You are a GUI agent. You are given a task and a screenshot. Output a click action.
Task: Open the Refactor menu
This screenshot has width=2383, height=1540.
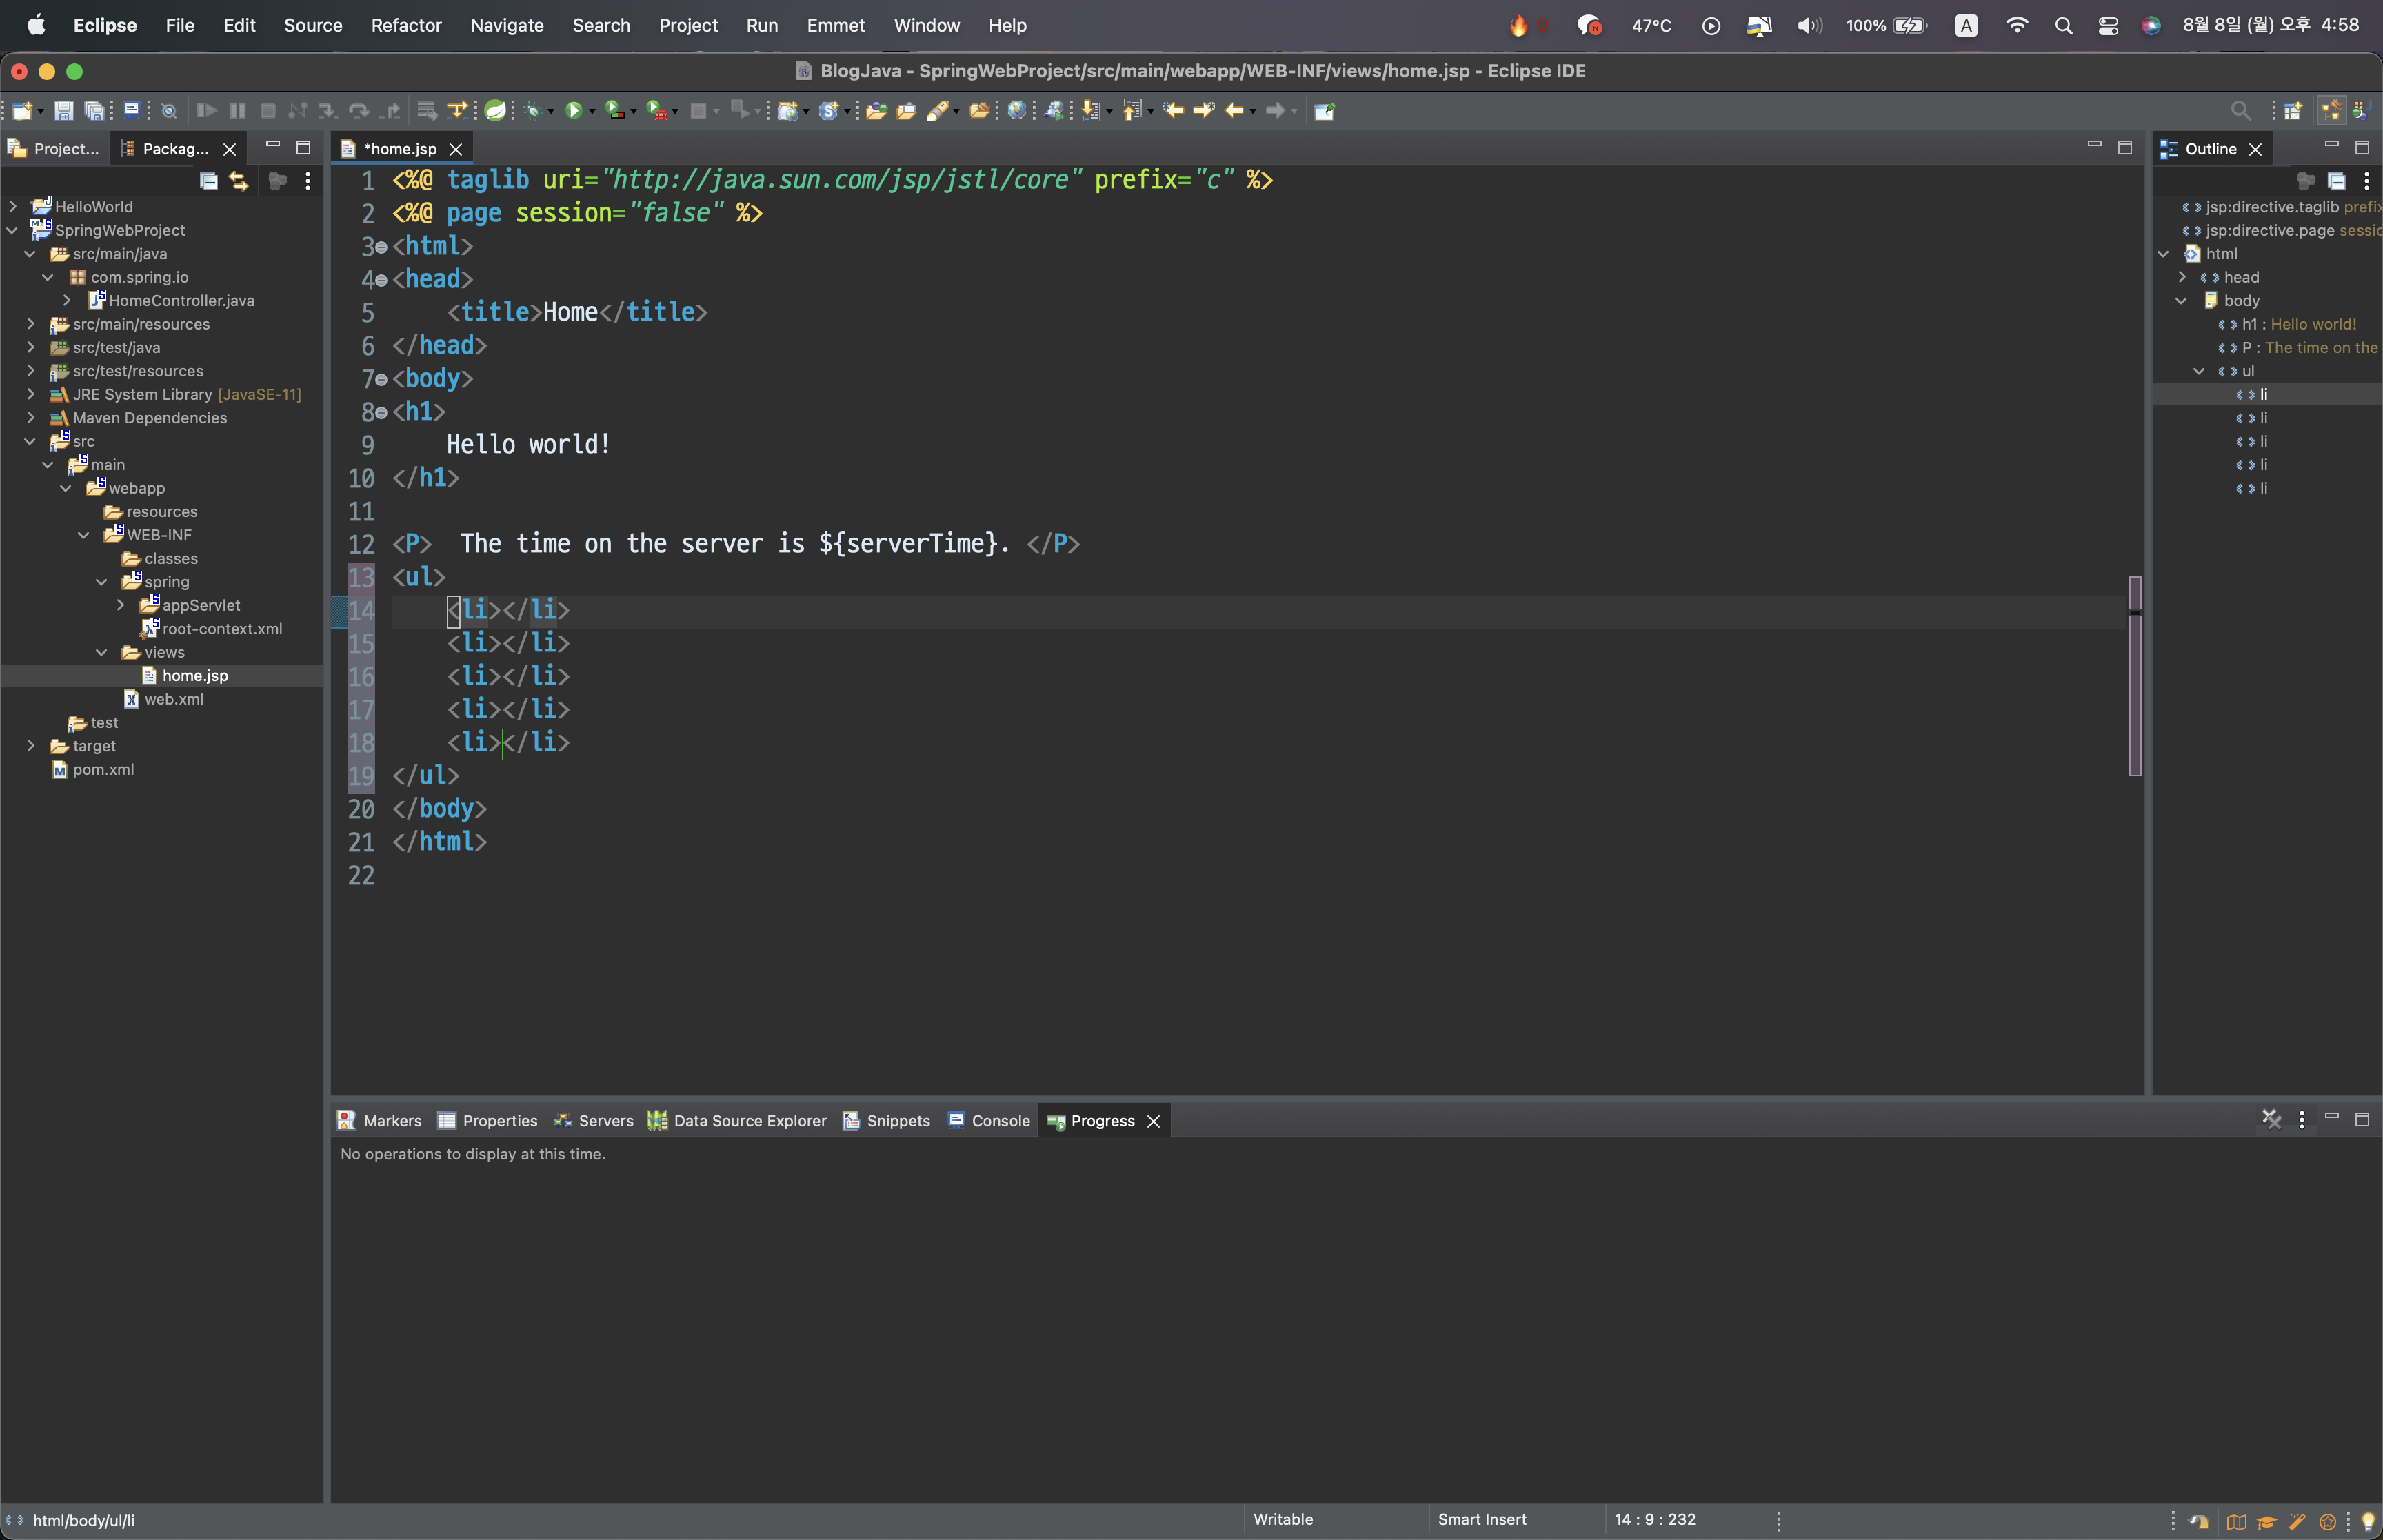[x=405, y=25]
